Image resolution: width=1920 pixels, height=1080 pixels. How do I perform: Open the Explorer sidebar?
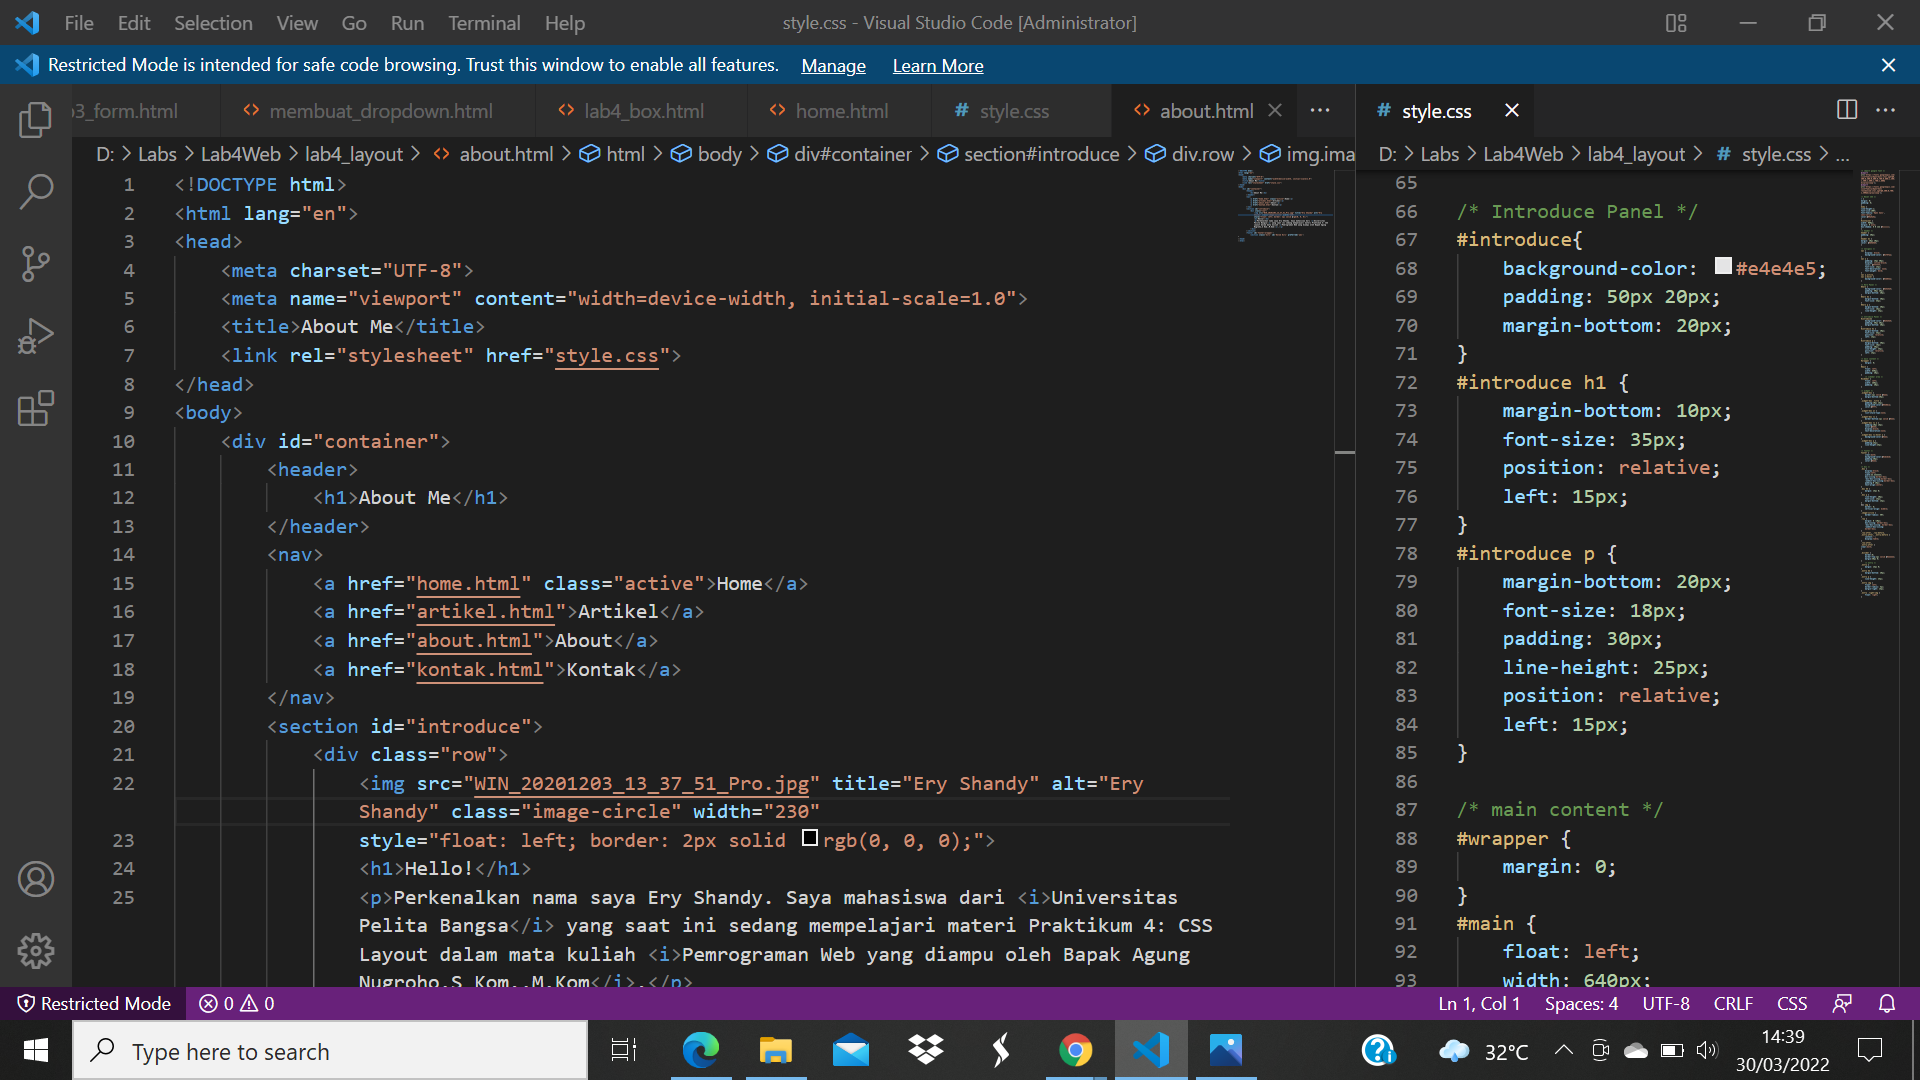click(36, 119)
